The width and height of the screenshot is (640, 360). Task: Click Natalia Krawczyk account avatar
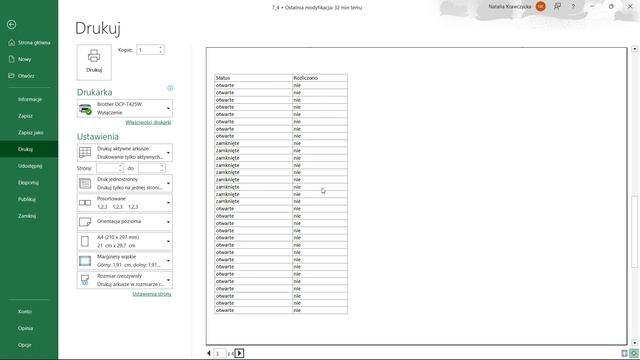541,6
